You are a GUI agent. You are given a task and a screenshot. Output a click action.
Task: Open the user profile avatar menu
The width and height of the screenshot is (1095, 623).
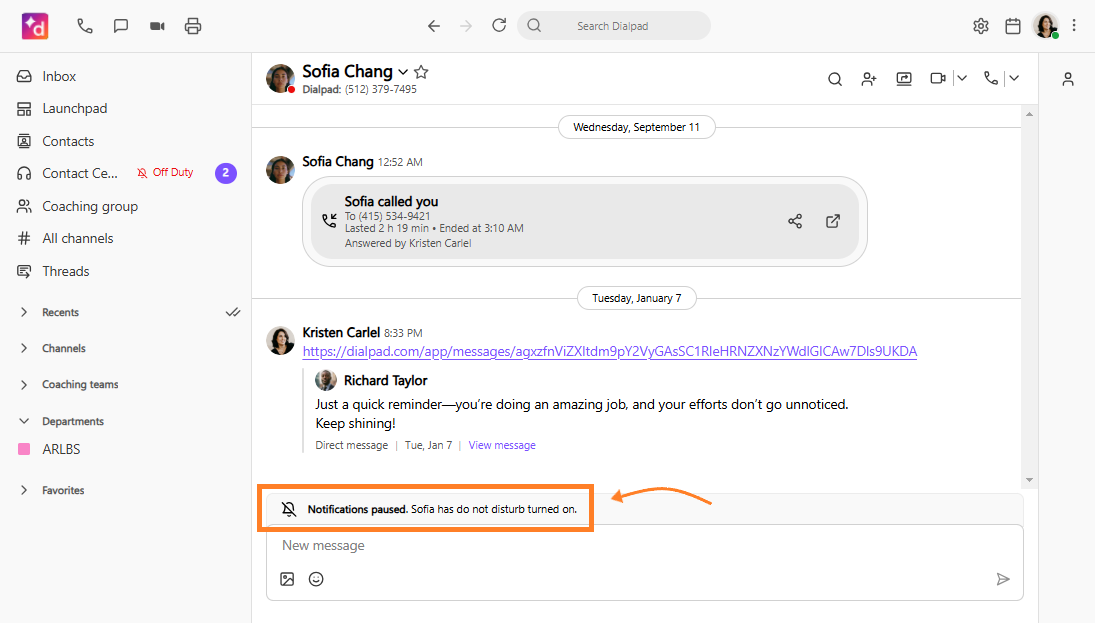pos(1046,27)
